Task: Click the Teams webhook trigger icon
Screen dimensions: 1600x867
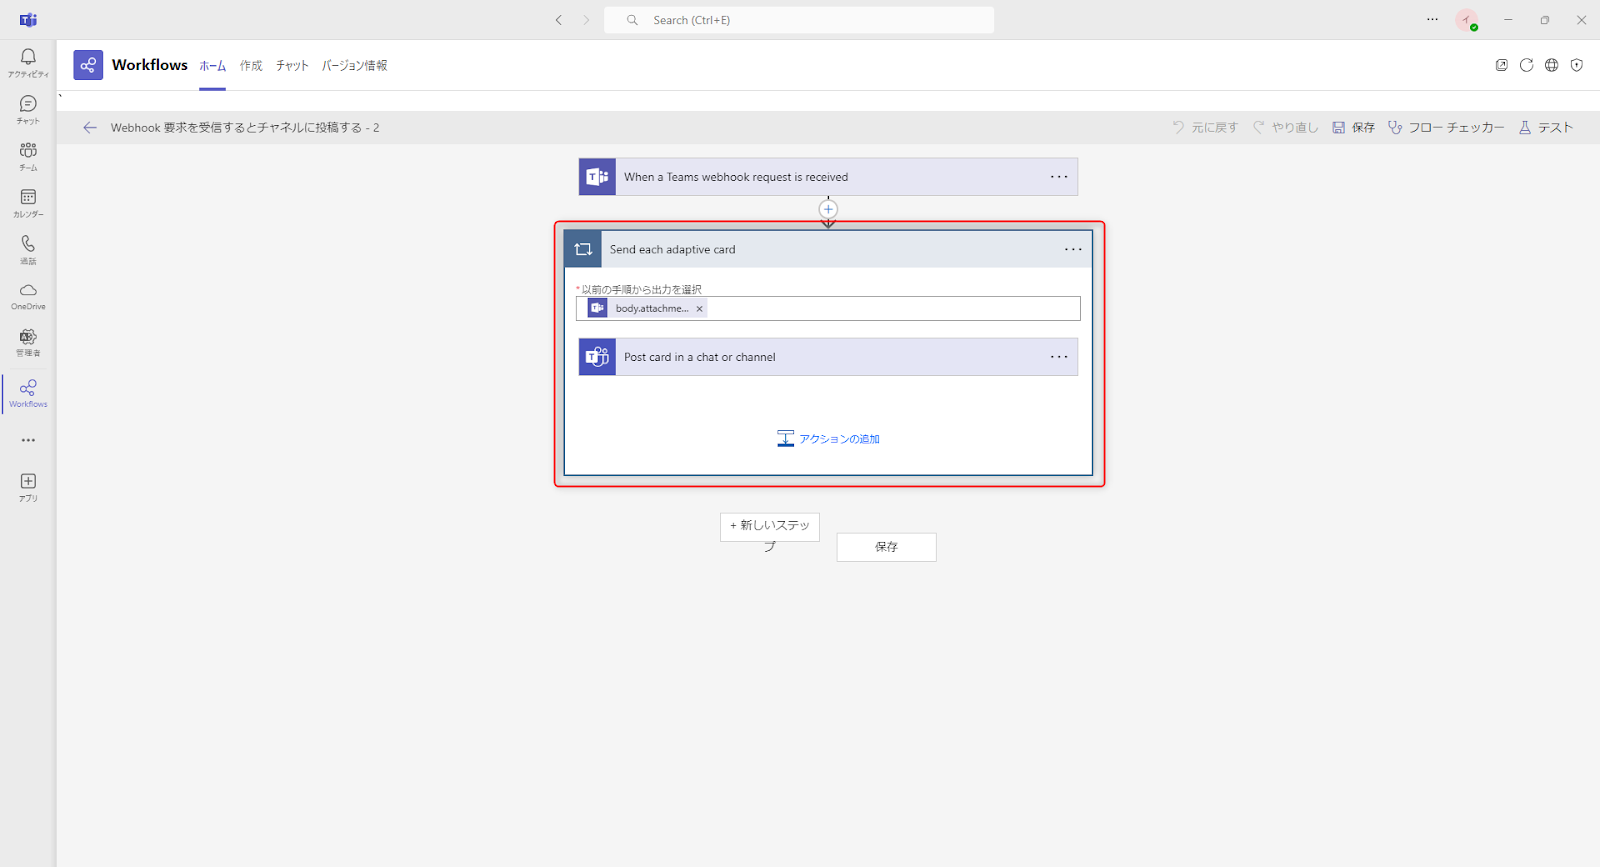Action: coord(597,177)
